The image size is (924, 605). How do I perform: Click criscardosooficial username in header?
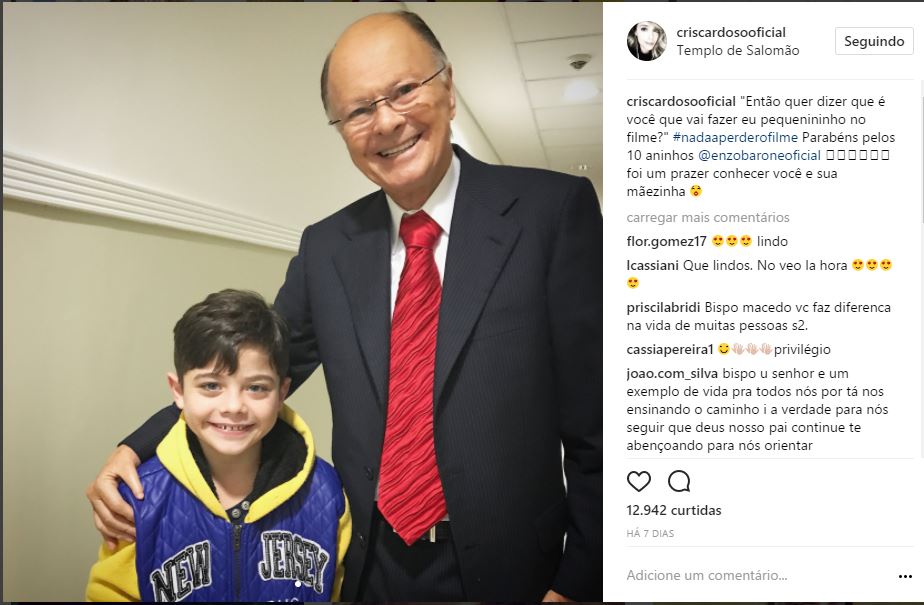(x=731, y=32)
